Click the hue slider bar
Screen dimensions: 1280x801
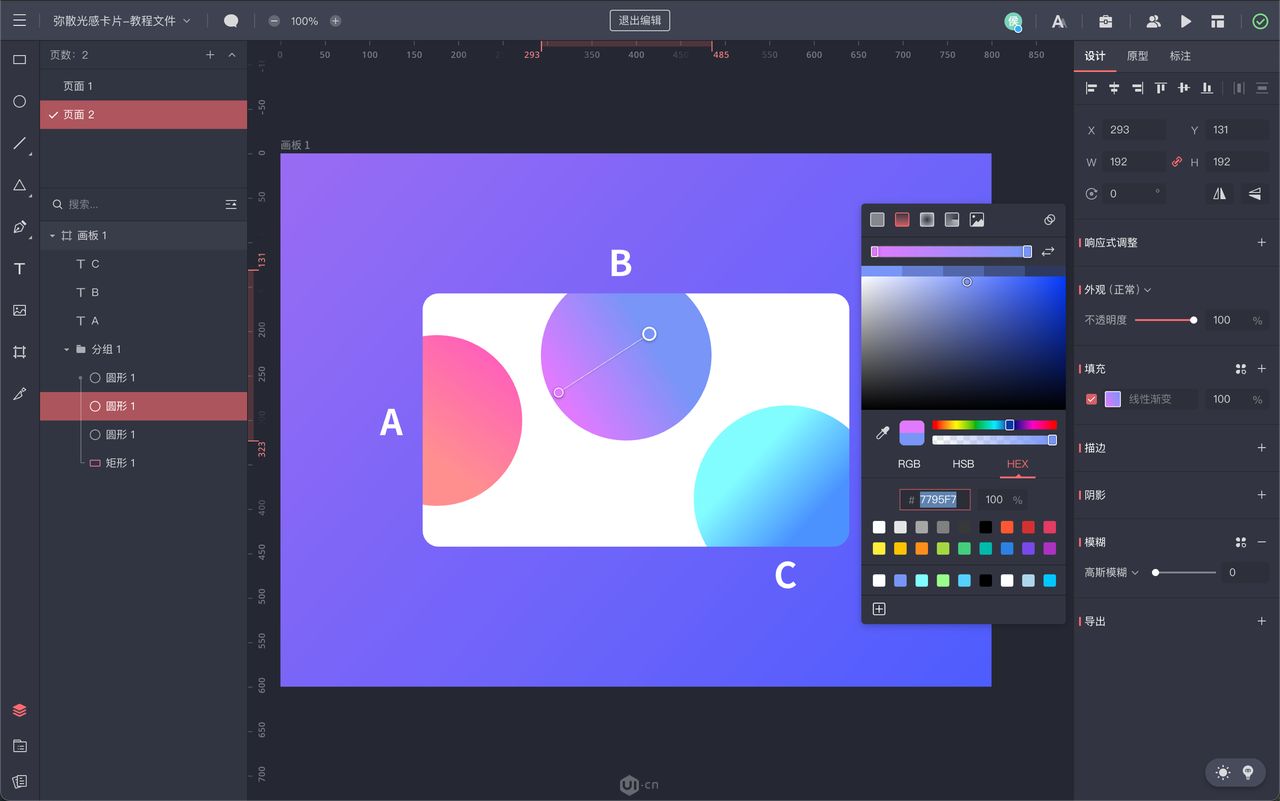click(994, 425)
